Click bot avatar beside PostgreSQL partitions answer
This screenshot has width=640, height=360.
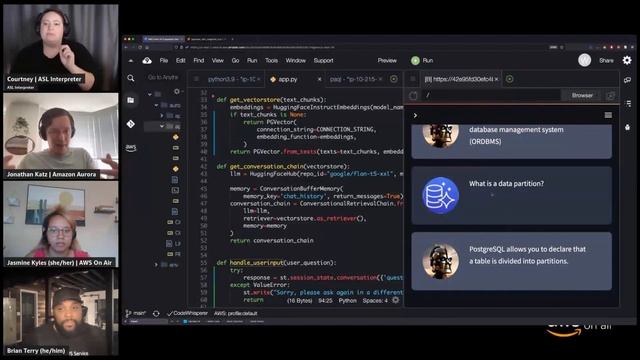point(440,261)
